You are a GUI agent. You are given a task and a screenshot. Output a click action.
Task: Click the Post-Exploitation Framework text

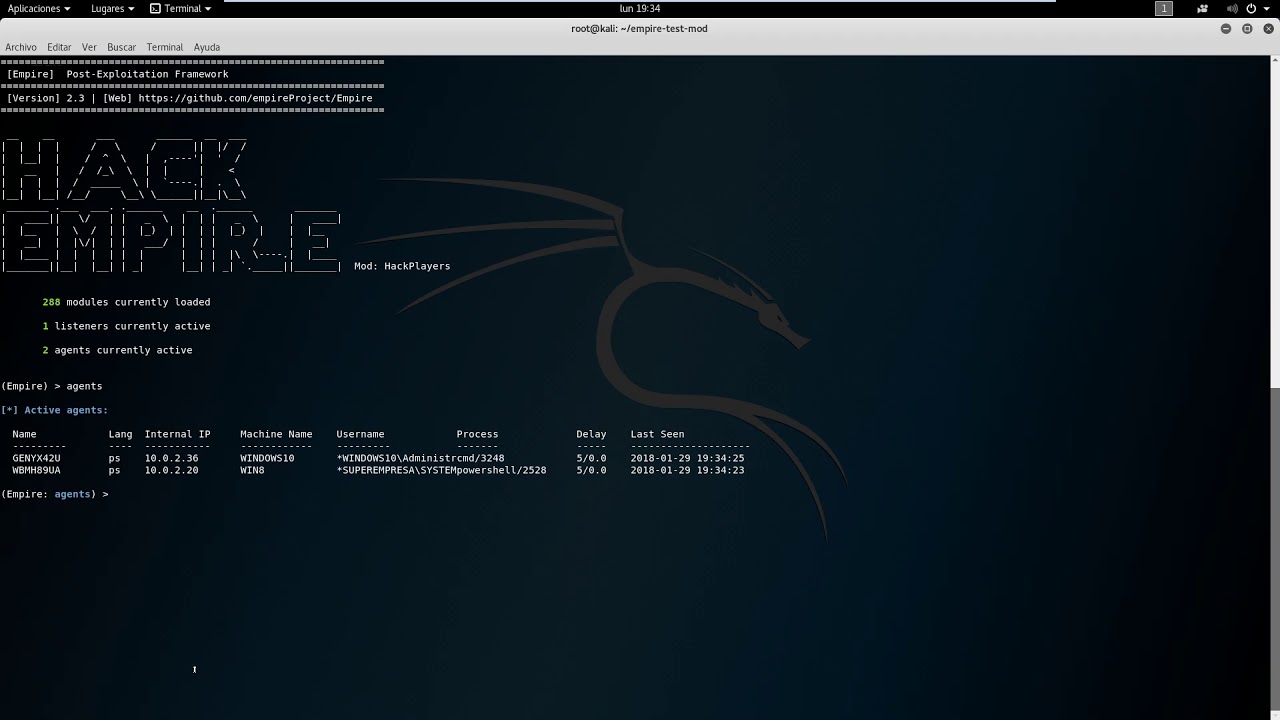click(x=147, y=74)
